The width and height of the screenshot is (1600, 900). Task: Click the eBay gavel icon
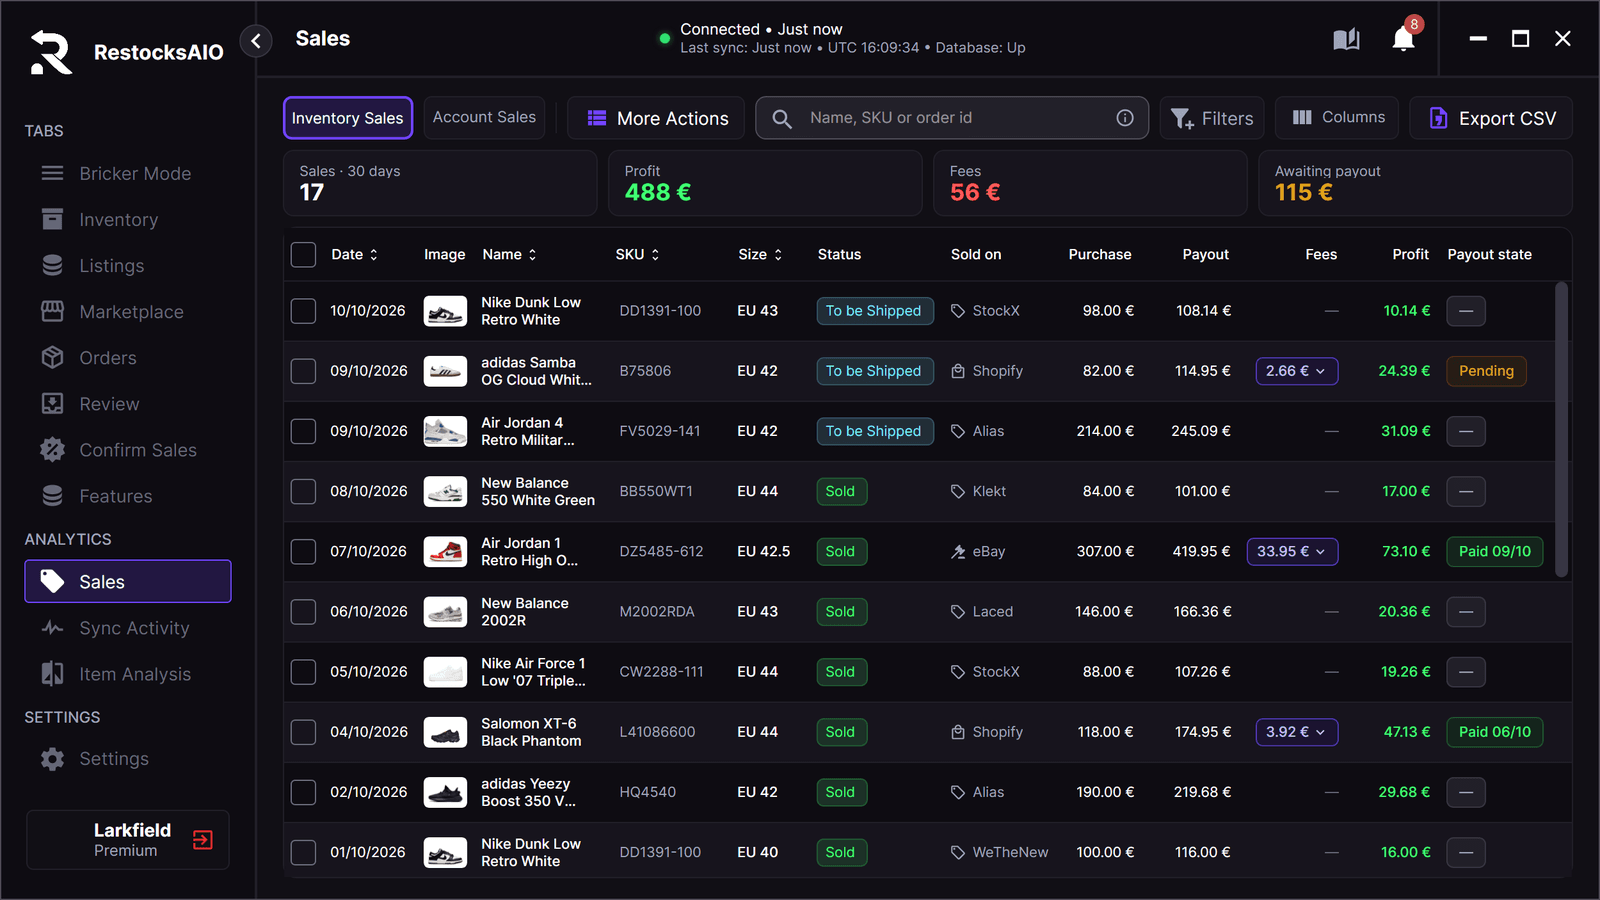click(958, 551)
